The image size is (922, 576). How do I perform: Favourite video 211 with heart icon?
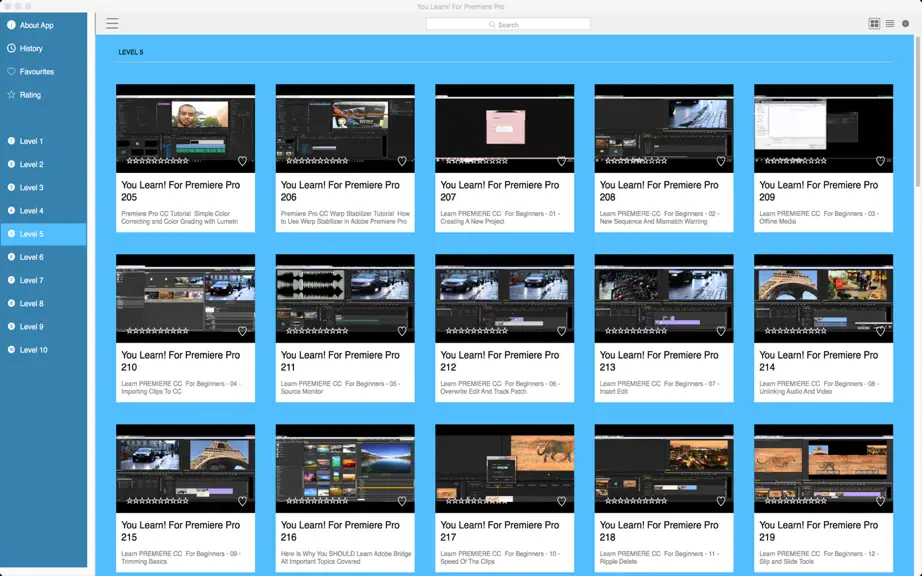pos(402,331)
